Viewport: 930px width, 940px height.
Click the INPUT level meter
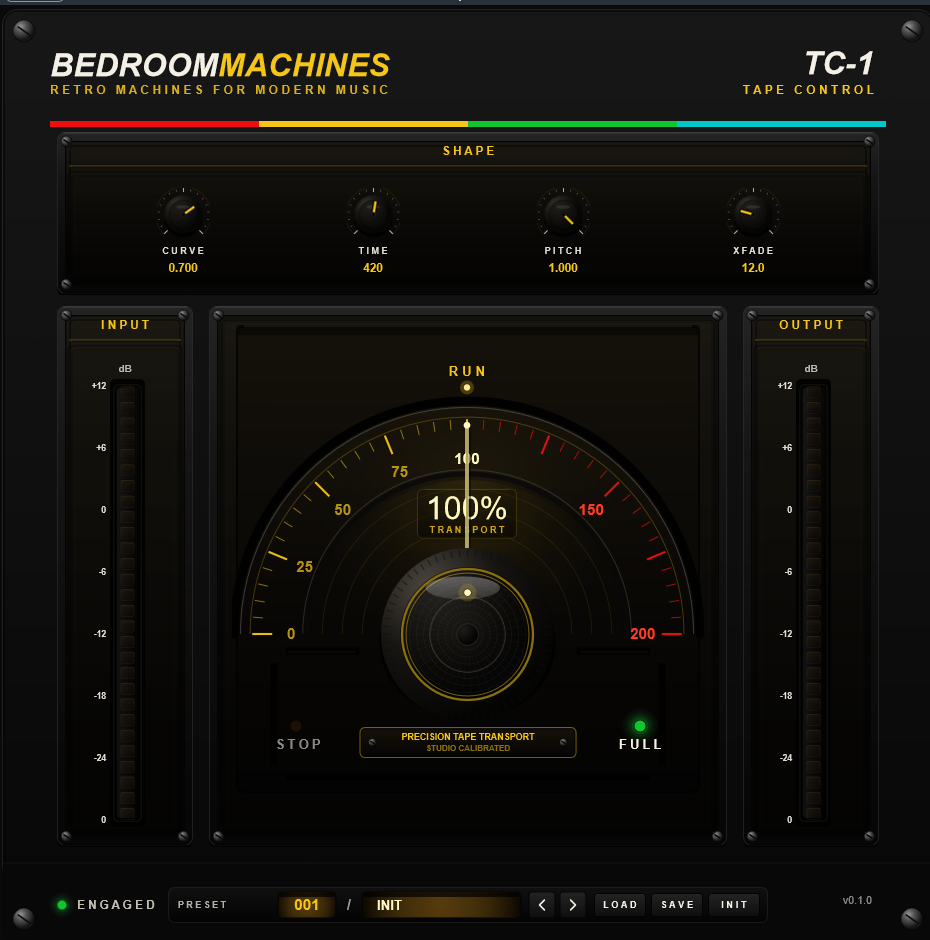127,601
